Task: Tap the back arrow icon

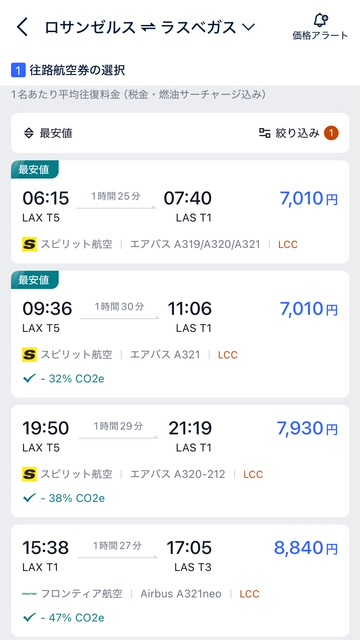Action: tap(22, 27)
